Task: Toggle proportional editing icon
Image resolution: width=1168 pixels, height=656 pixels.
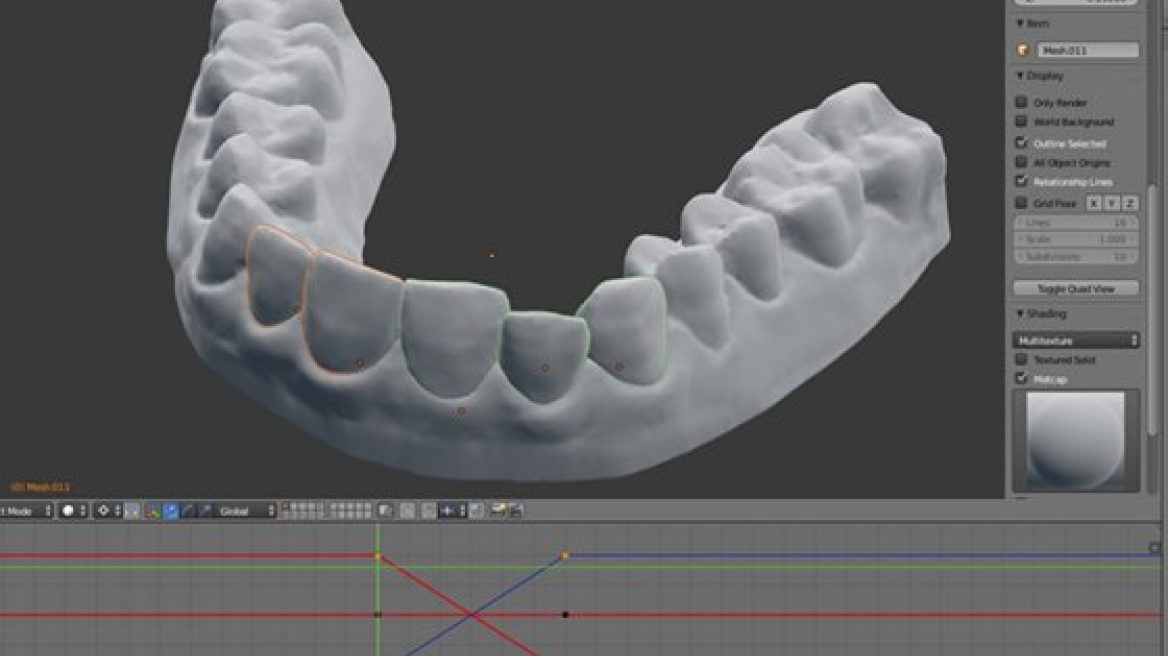Action: click(407, 510)
